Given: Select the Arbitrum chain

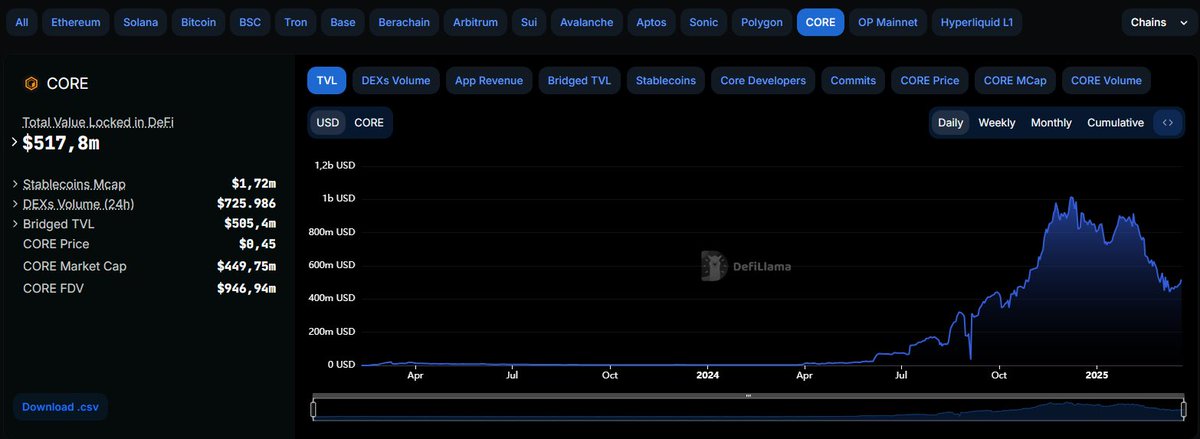Looking at the screenshot, I should 475,22.
